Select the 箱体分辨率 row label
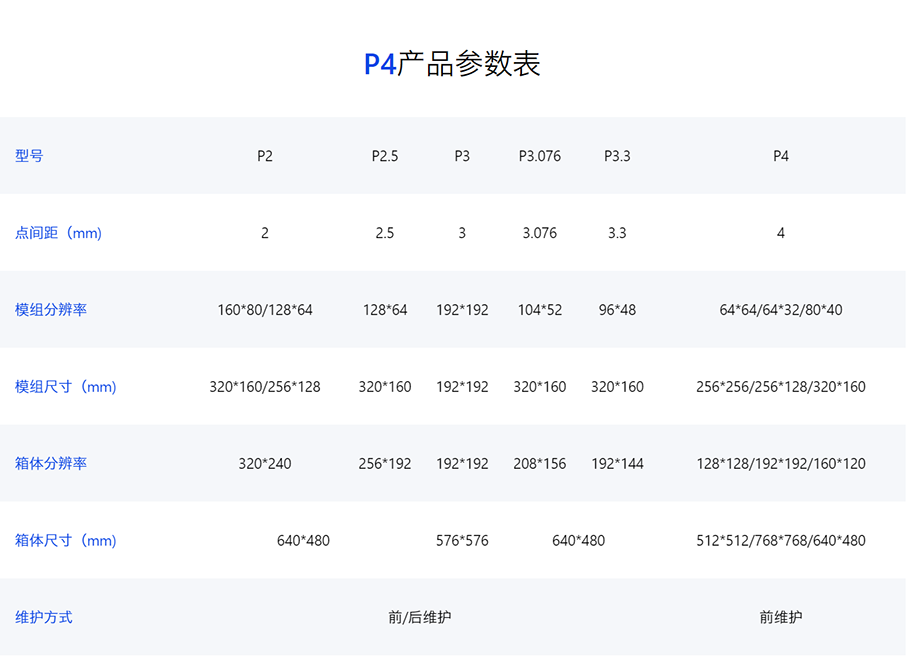The width and height of the screenshot is (907, 656). [51, 464]
